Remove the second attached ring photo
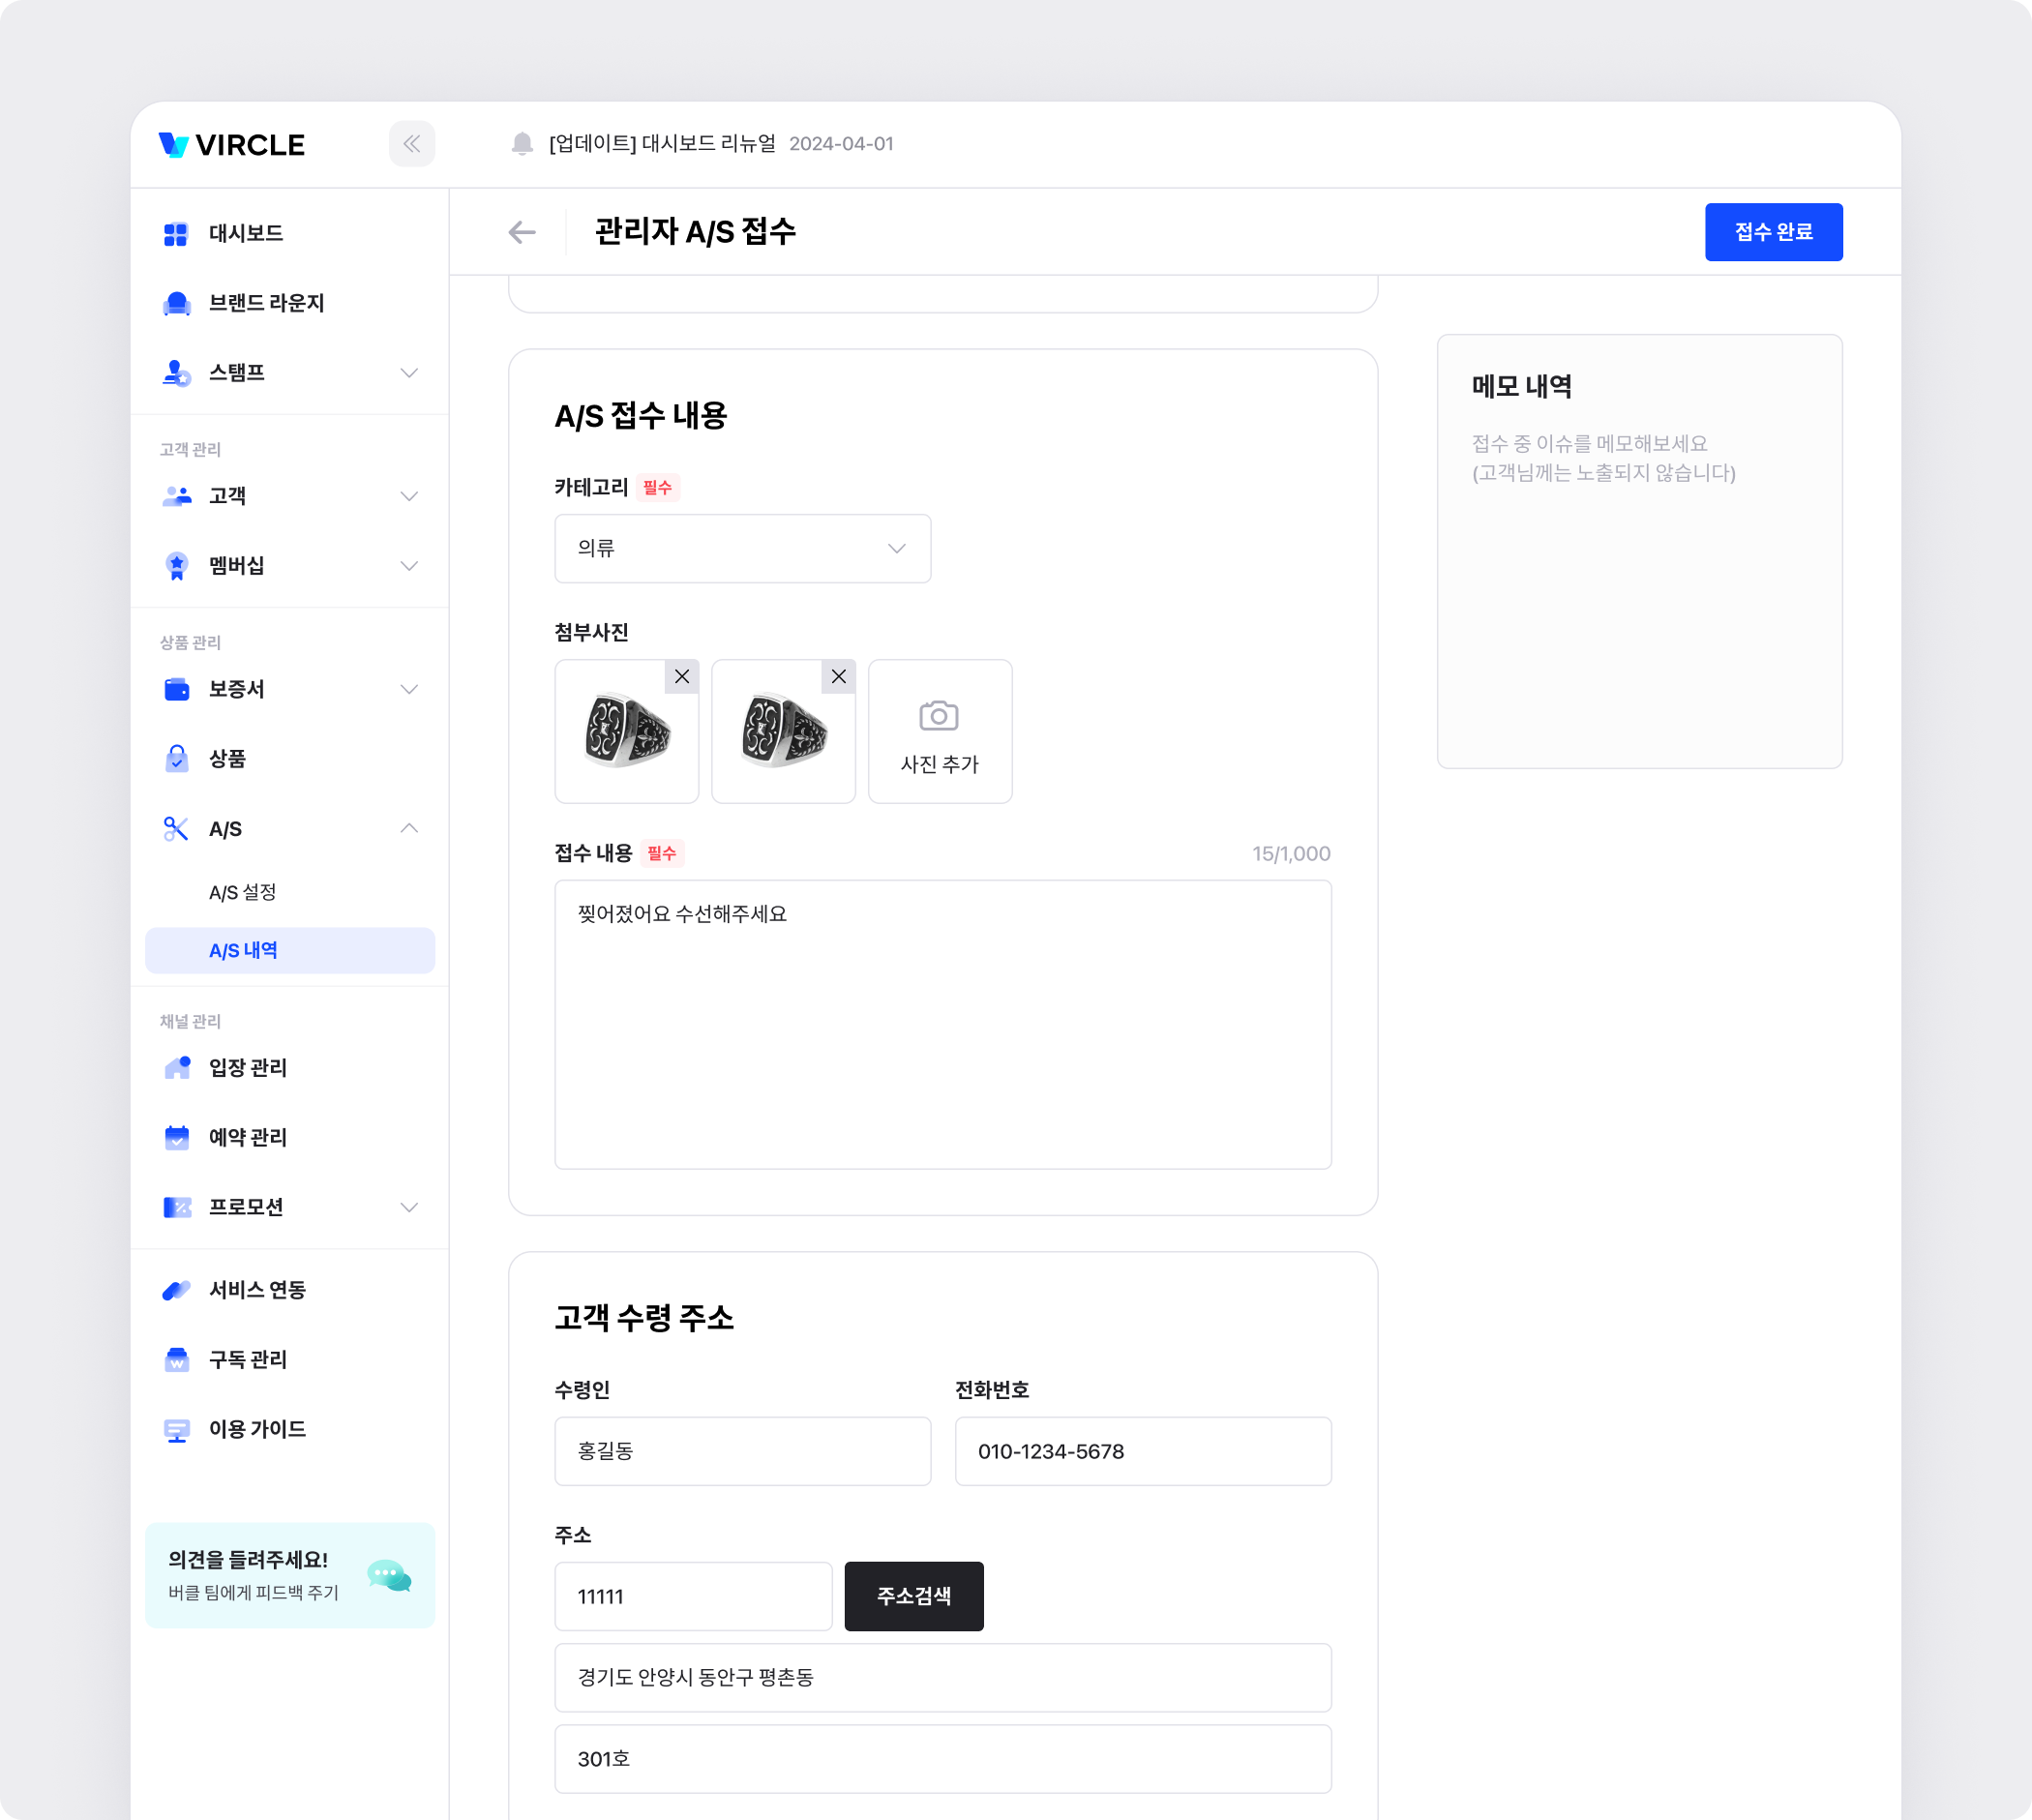The image size is (2032, 1820). (x=838, y=677)
